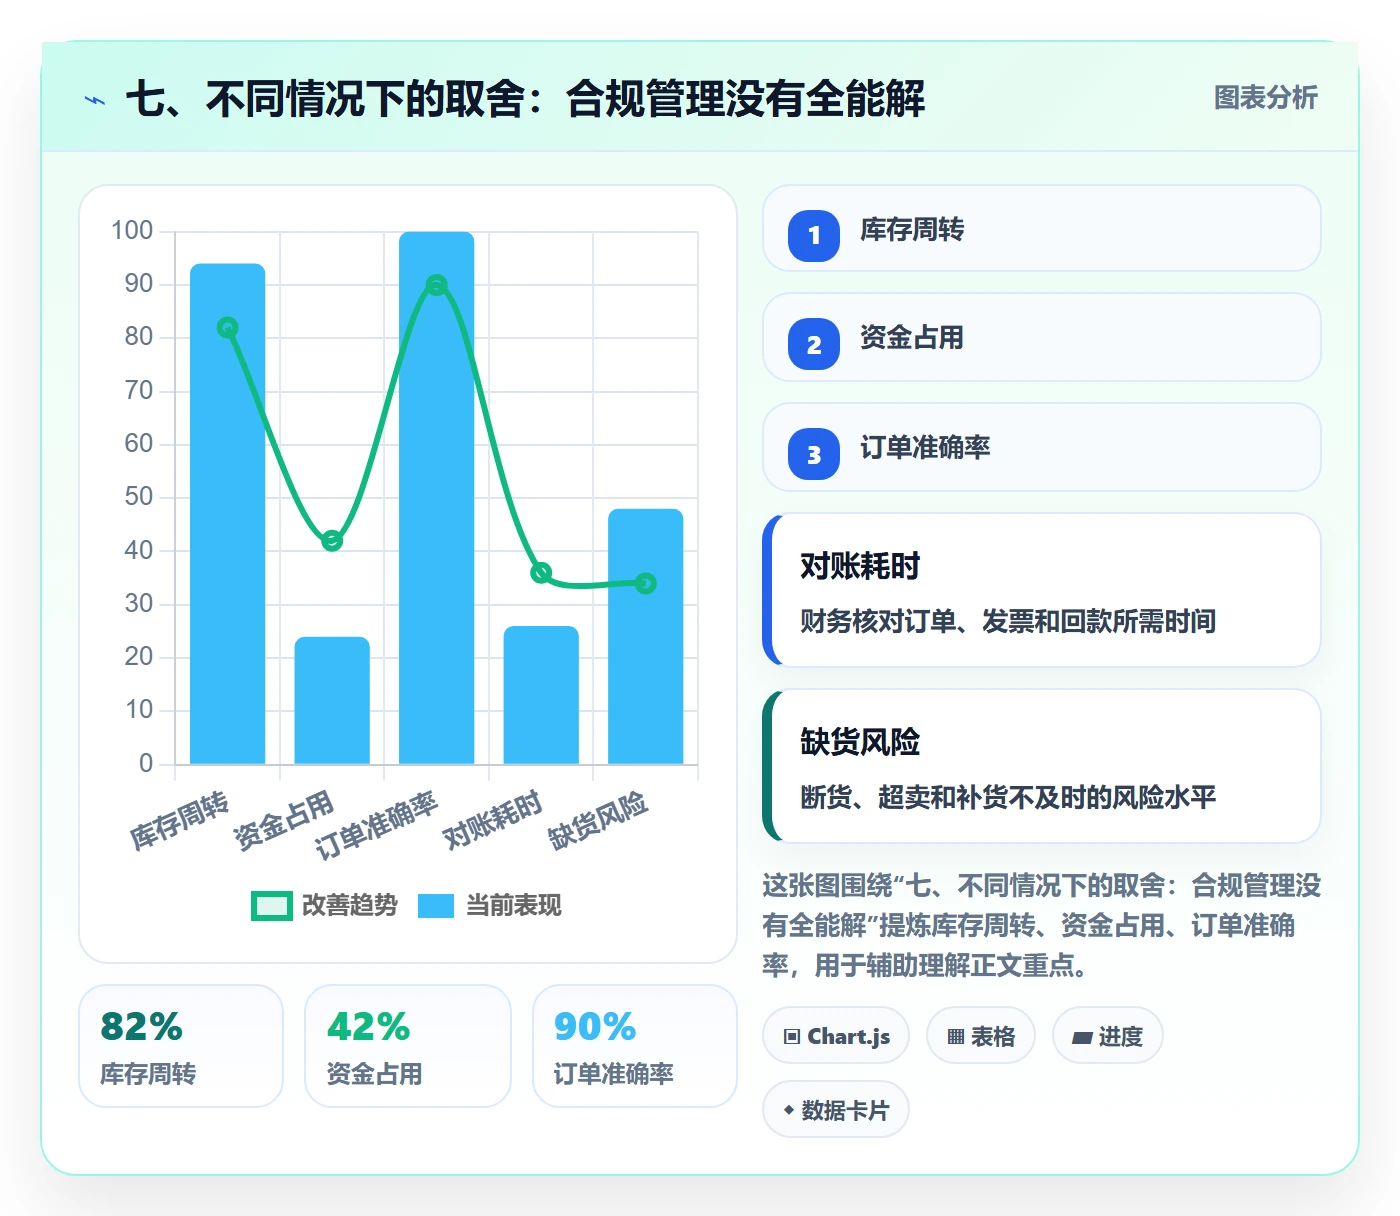Click the 库存周转 x-axis label

(x=180, y=821)
